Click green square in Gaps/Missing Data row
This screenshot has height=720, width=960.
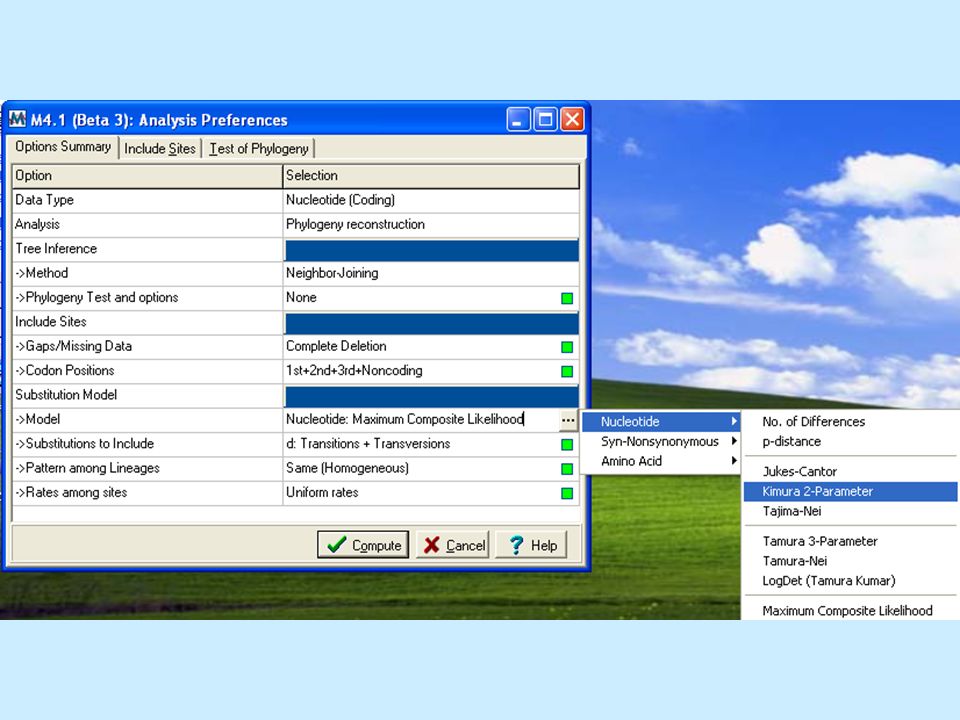567,347
